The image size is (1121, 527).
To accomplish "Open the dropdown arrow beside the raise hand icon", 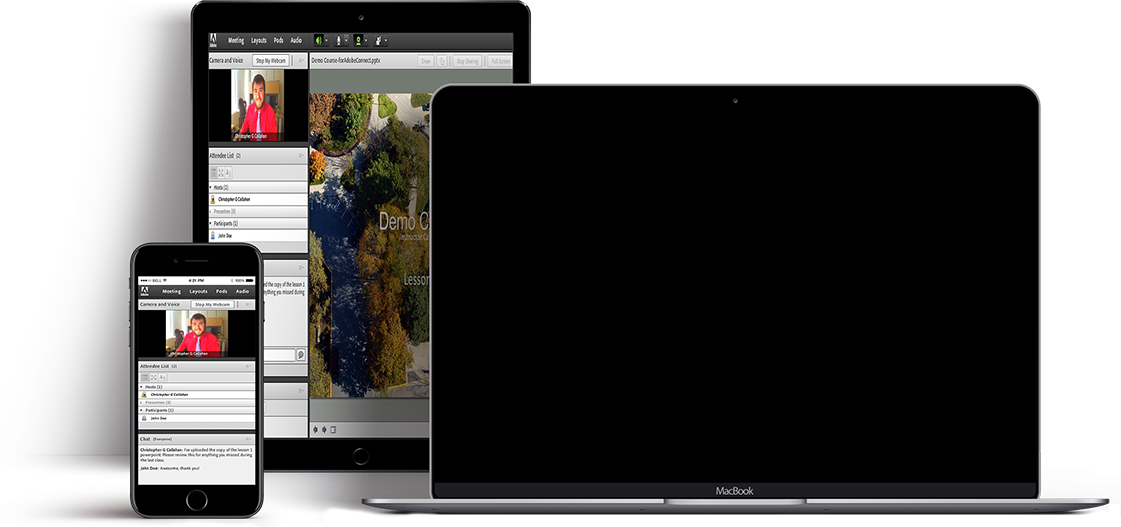I will (x=387, y=41).
